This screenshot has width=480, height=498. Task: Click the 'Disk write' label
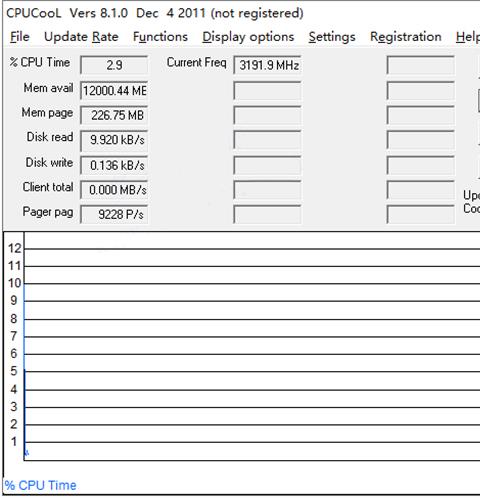[x=49, y=162]
